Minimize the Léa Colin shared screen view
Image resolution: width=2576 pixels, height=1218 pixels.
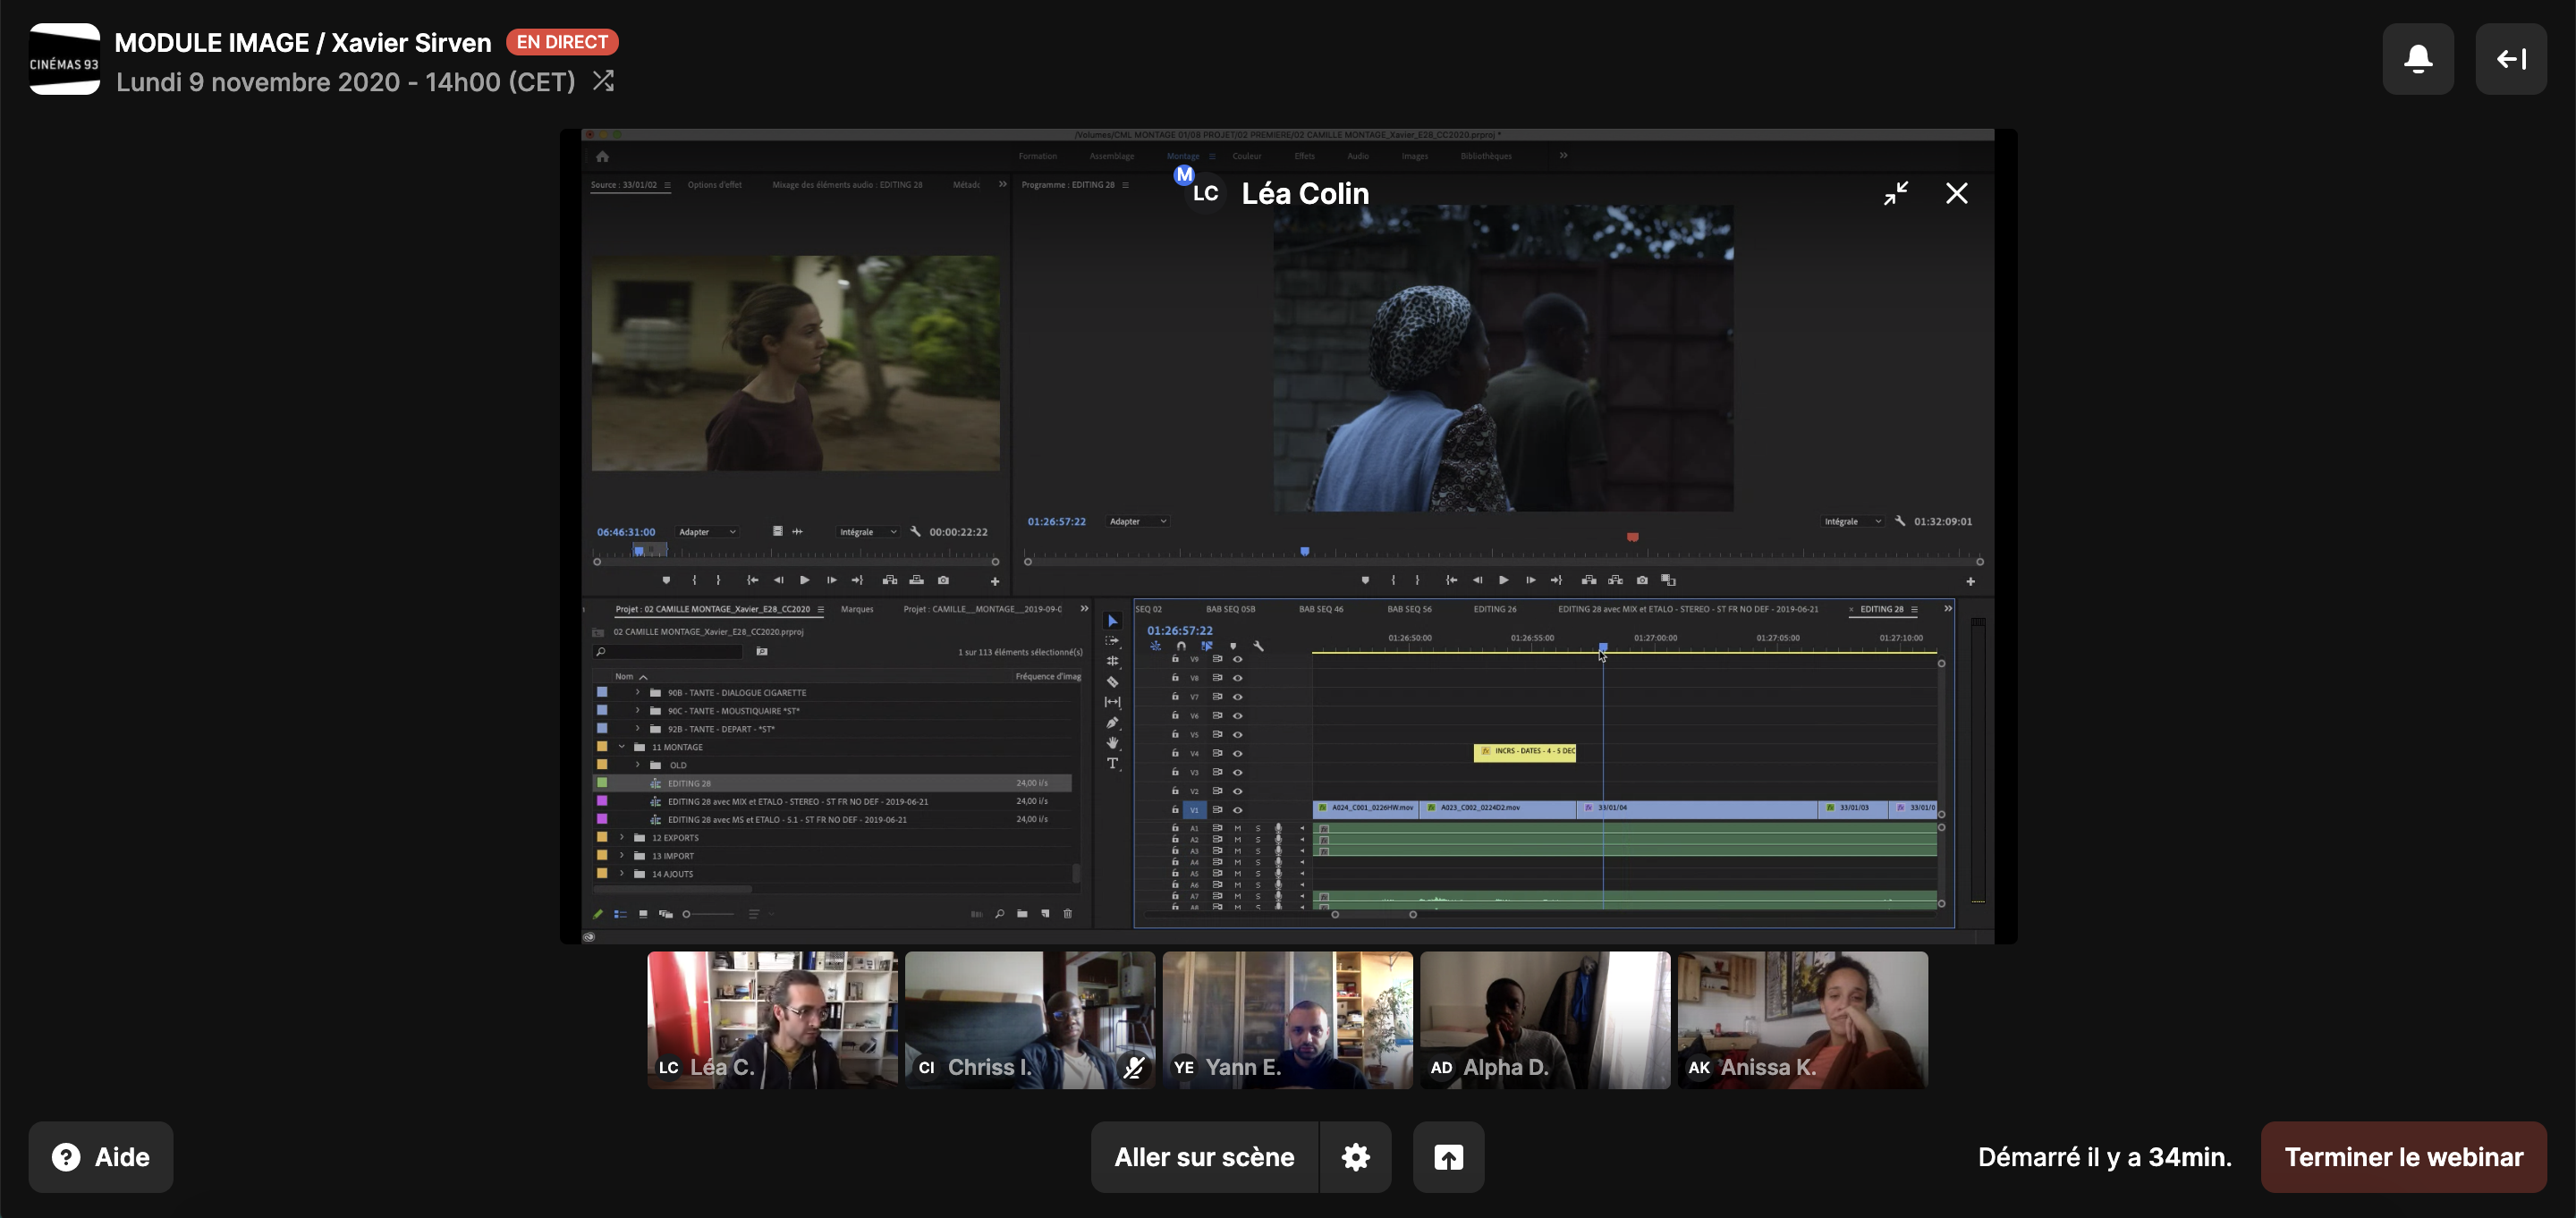(x=1896, y=193)
